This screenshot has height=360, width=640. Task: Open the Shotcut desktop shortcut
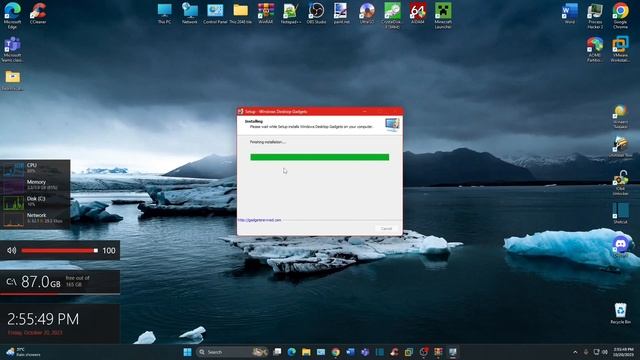click(x=620, y=213)
